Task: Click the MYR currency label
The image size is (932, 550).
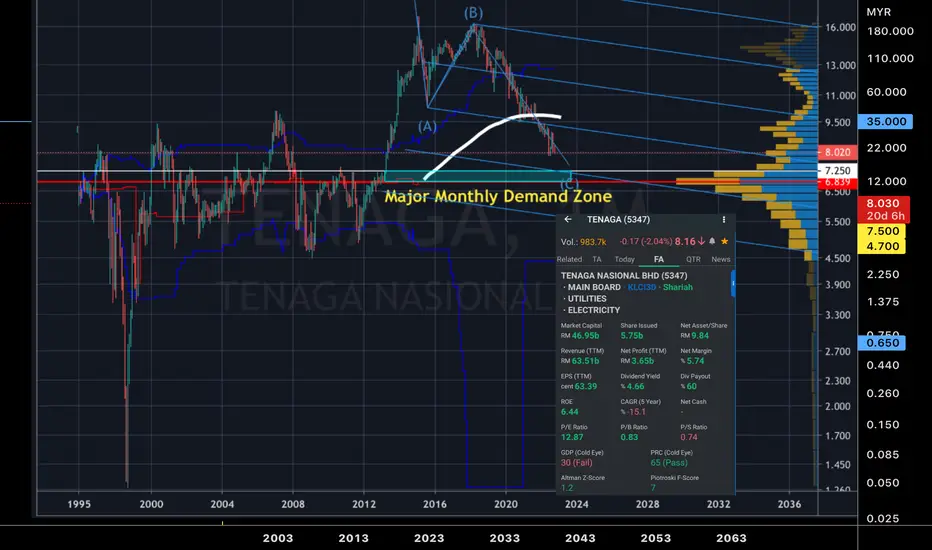Action: click(x=879, y=12)
